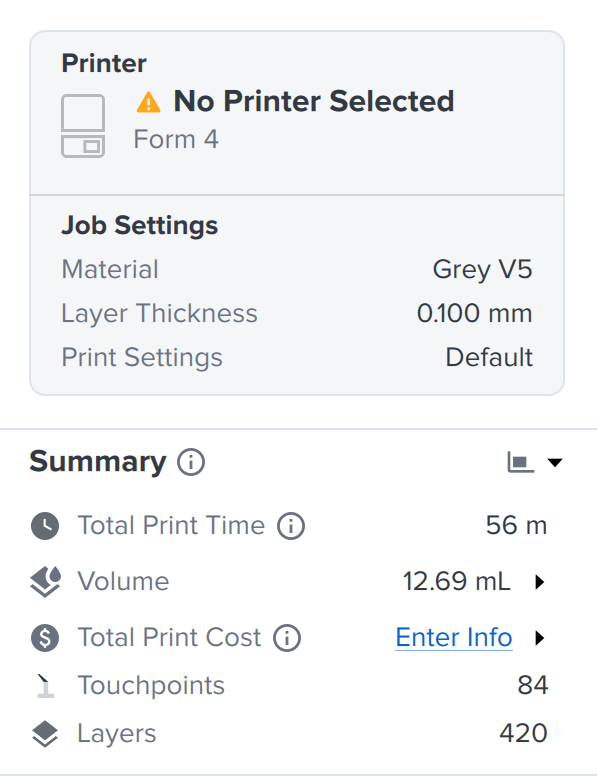
Task: Click the Total Print Cost dollar icon
Action: 45,637
